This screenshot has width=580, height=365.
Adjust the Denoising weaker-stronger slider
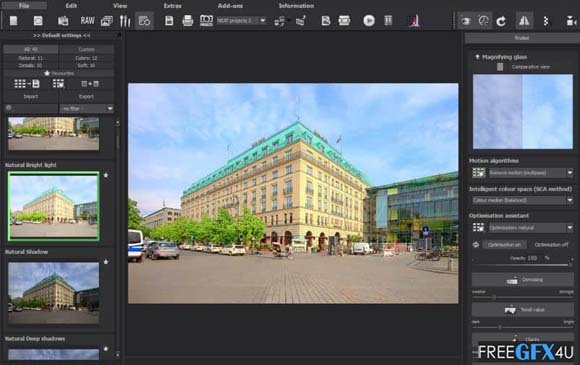523,297
